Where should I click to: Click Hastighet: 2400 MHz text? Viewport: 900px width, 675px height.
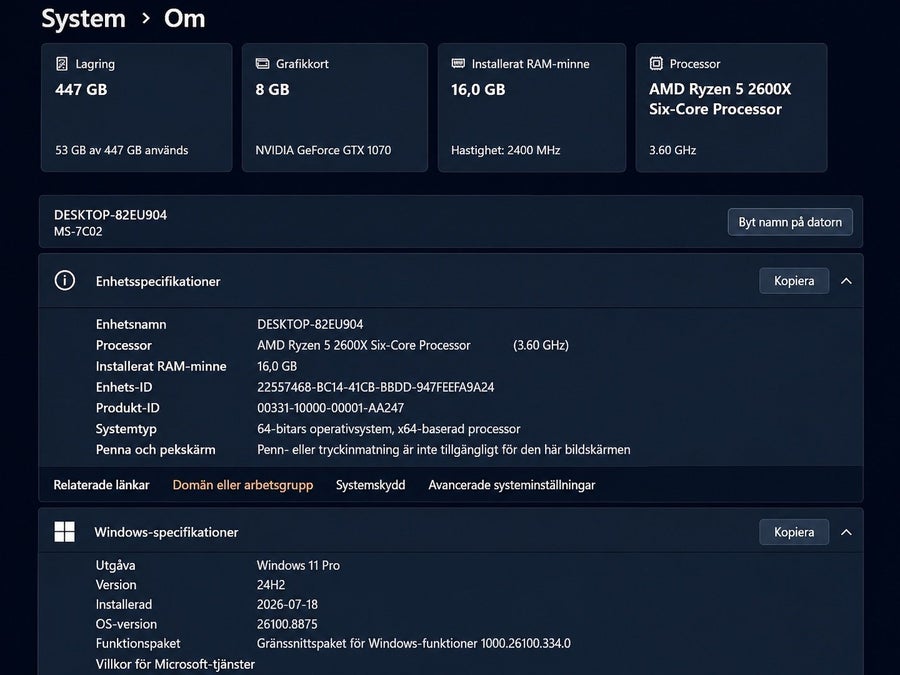506,150
